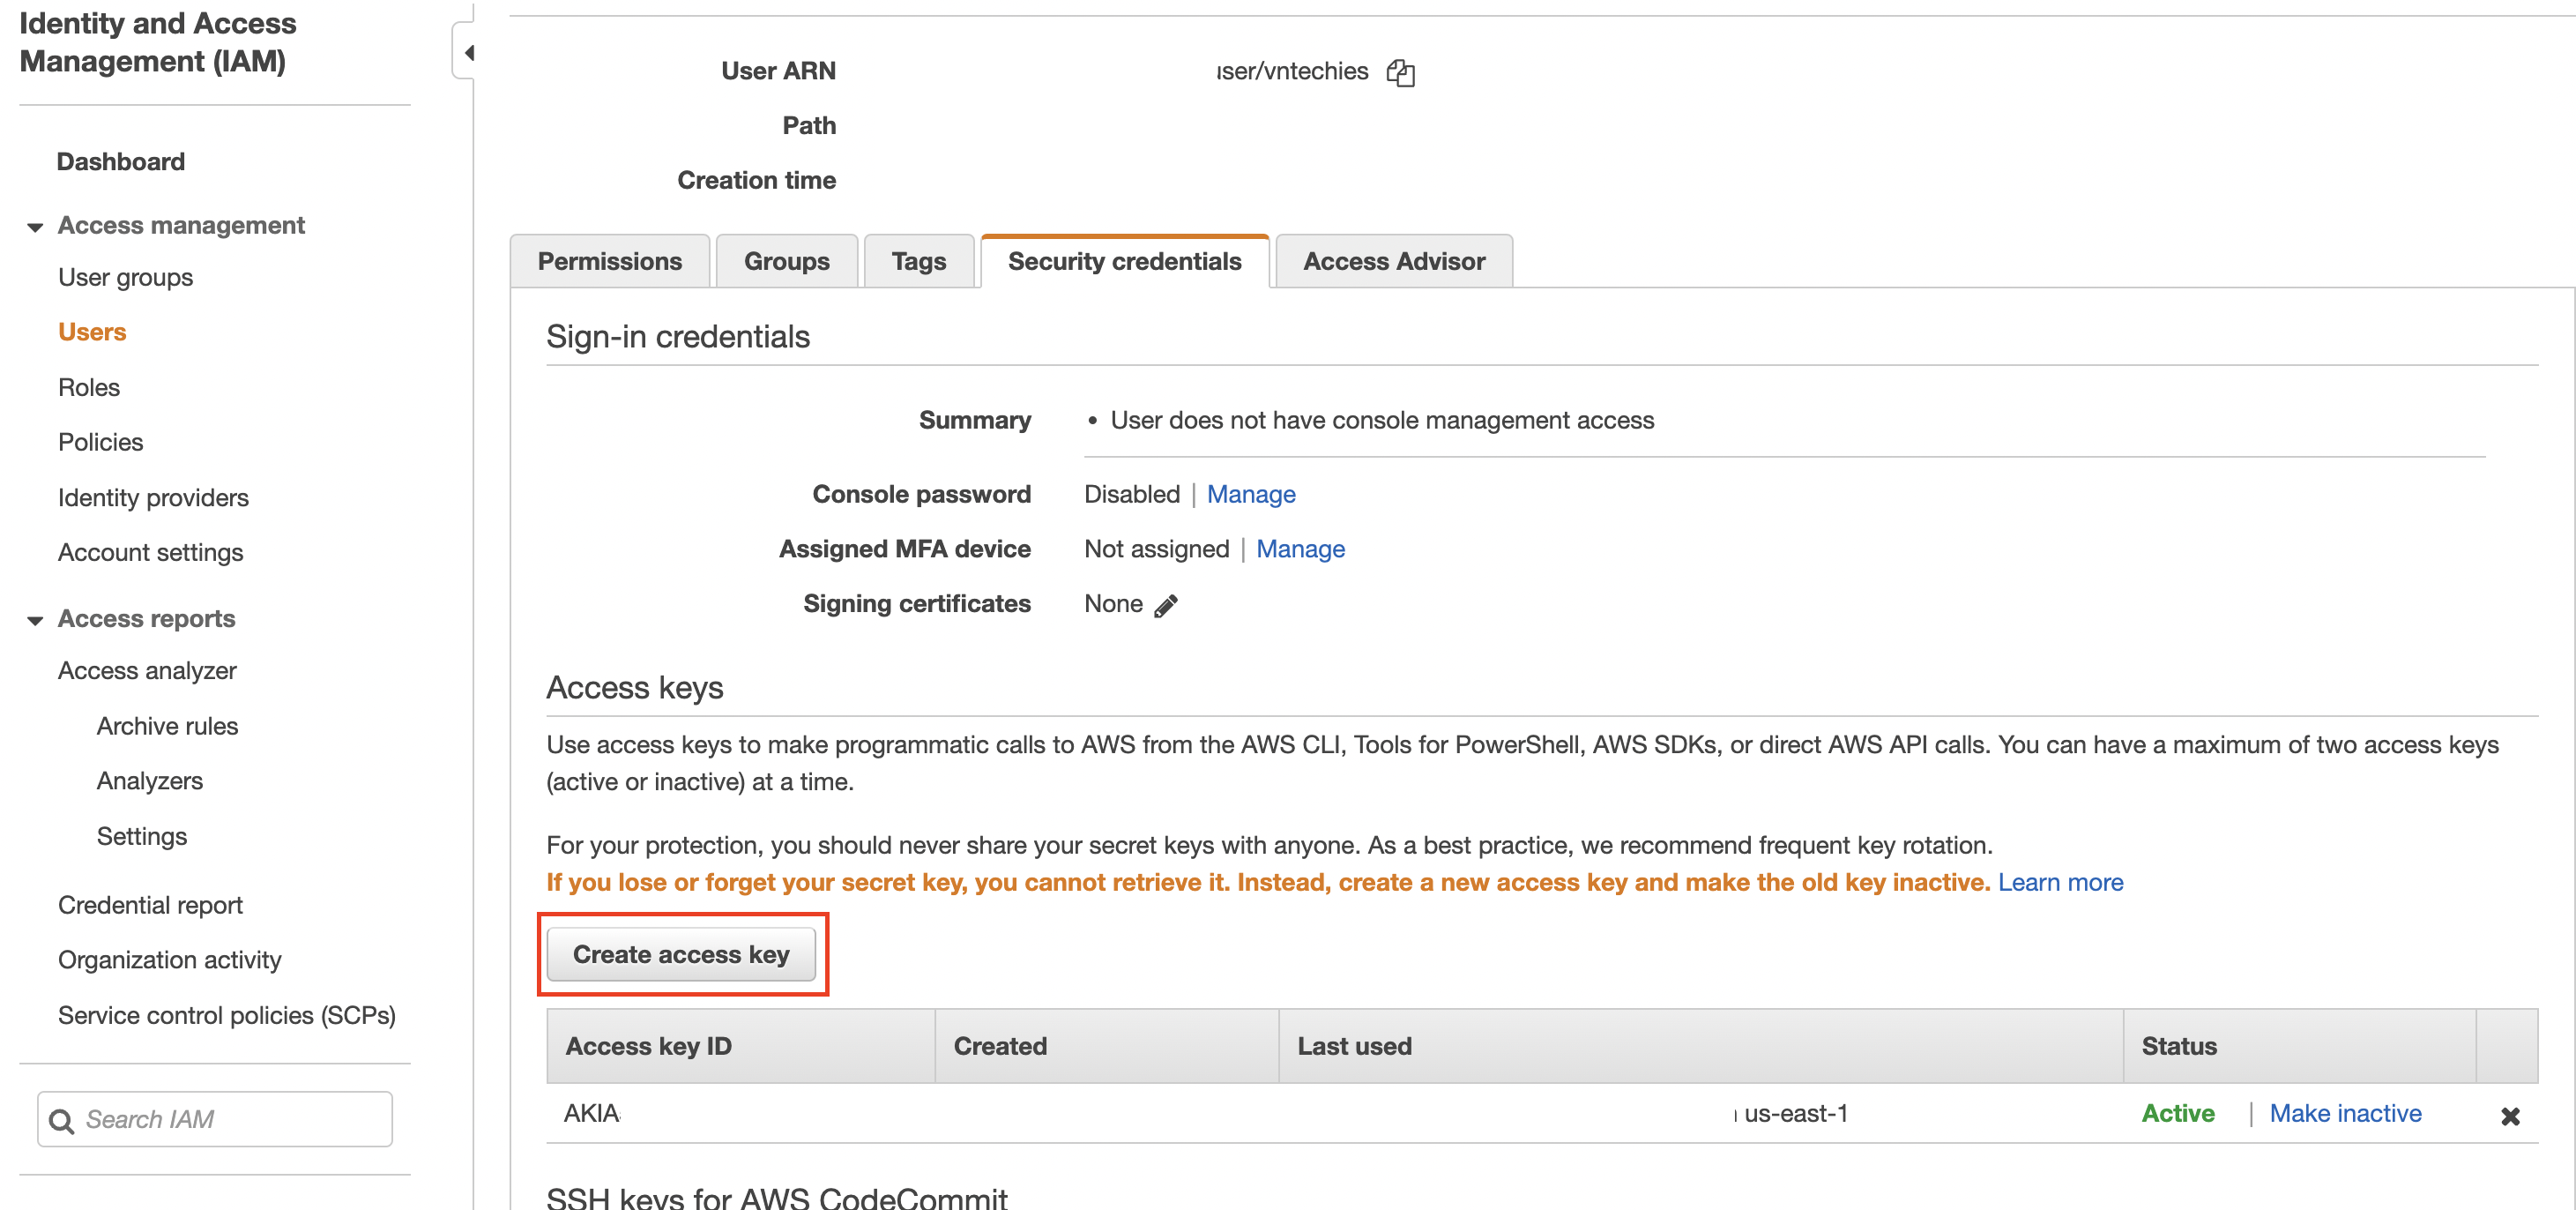Open Credential report in the sidebar
This screenshot has height=1210, width=2576.
pyautogui.click(x=150, y=905)
